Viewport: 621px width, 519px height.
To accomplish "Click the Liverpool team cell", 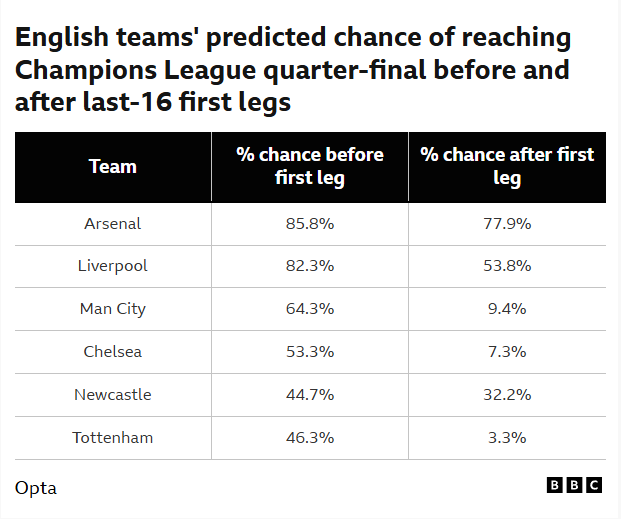I will tap(113, 266).
